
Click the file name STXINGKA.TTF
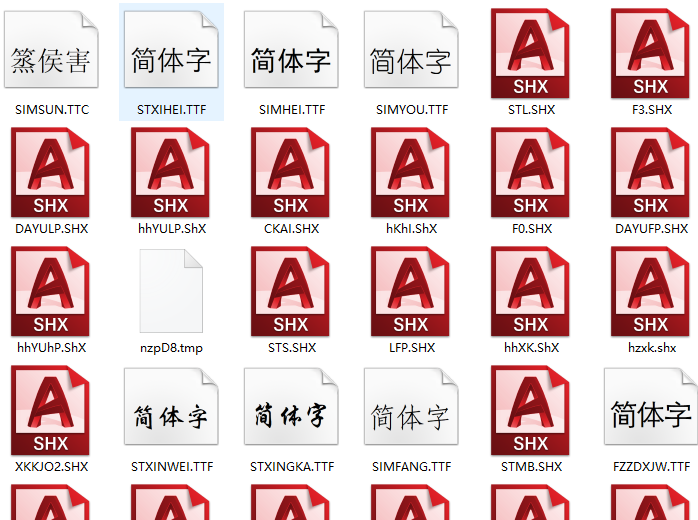pyautogui.click(x=292, y=467)
